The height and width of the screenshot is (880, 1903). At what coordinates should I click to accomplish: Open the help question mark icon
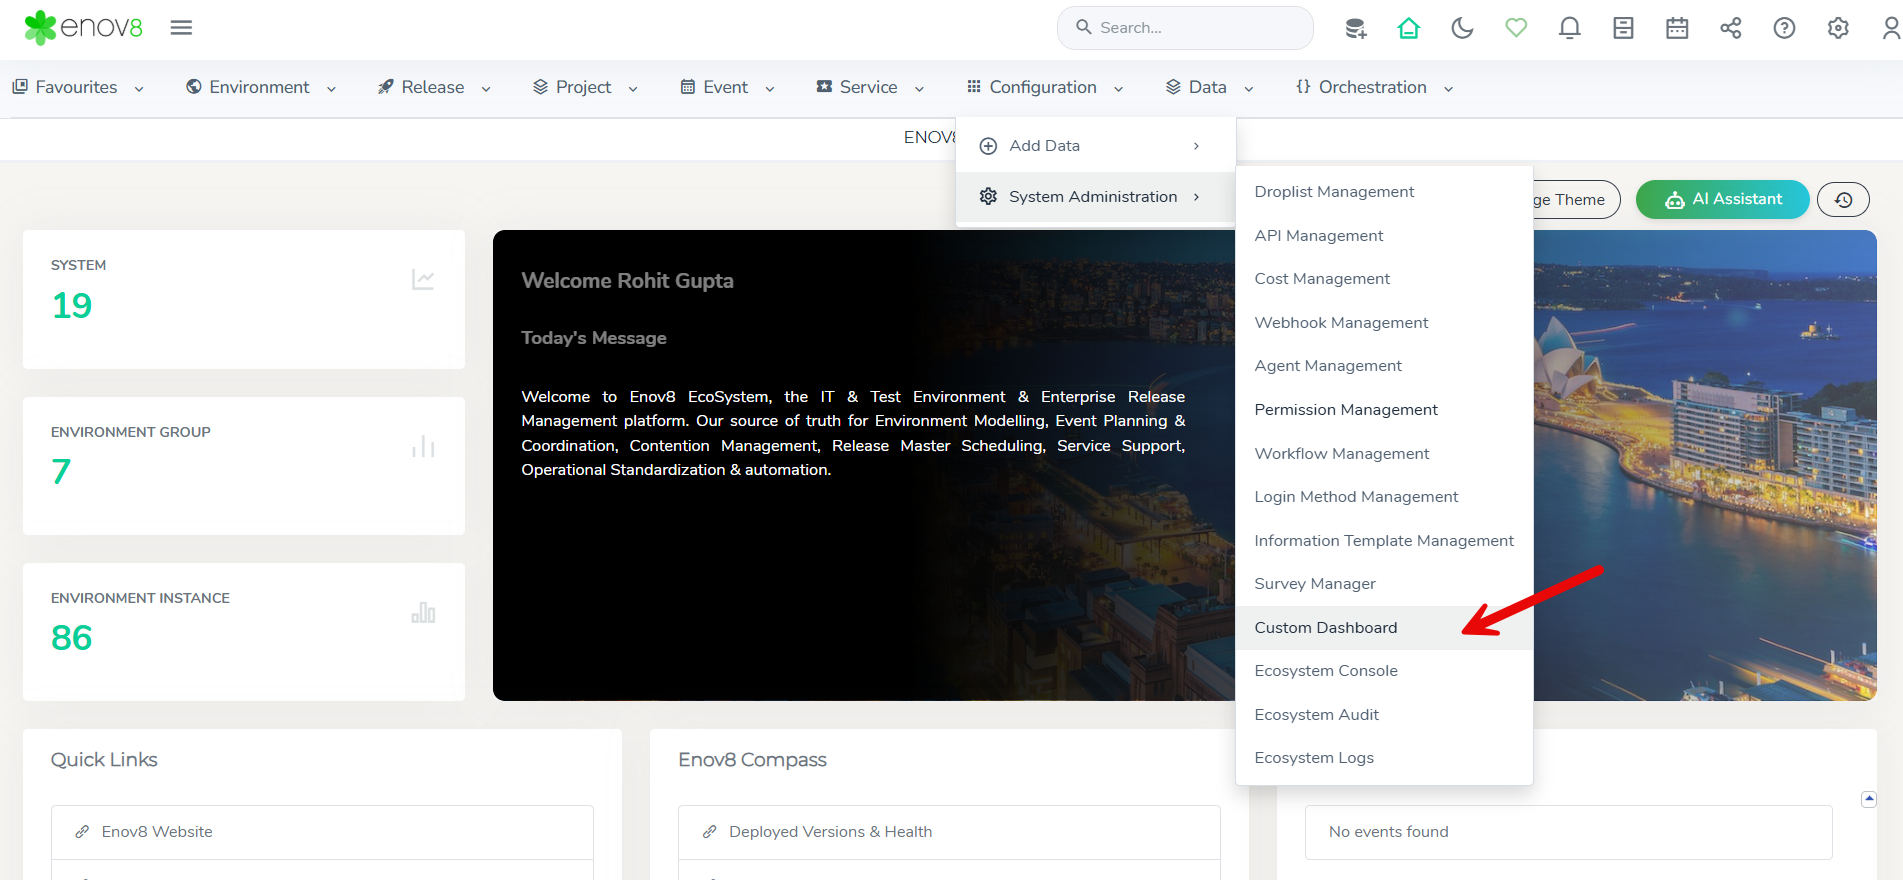pyautogui.click(x=1784, y=28)
